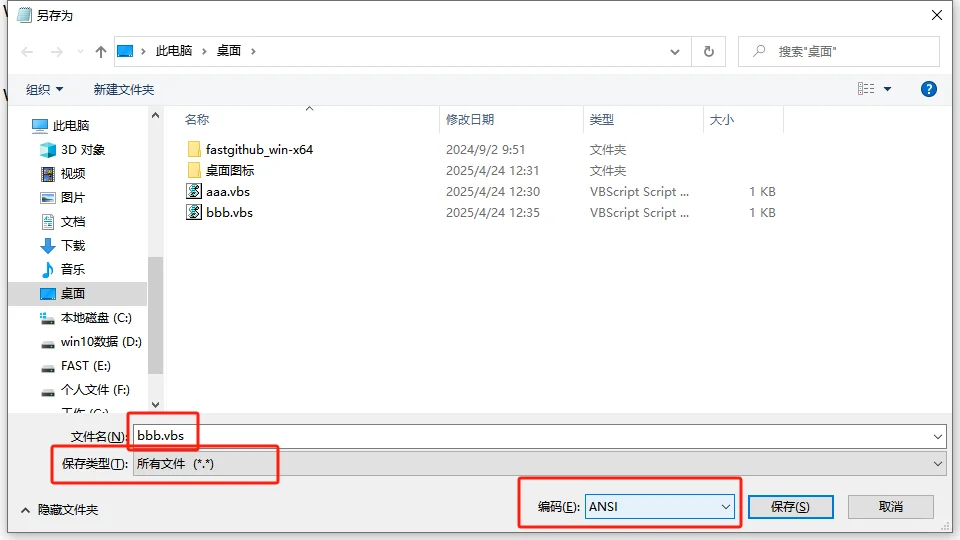This screenshot has width=960, height=540.
Task: Select the 桌面图标 folder
Action: click(x=230, y=170)
